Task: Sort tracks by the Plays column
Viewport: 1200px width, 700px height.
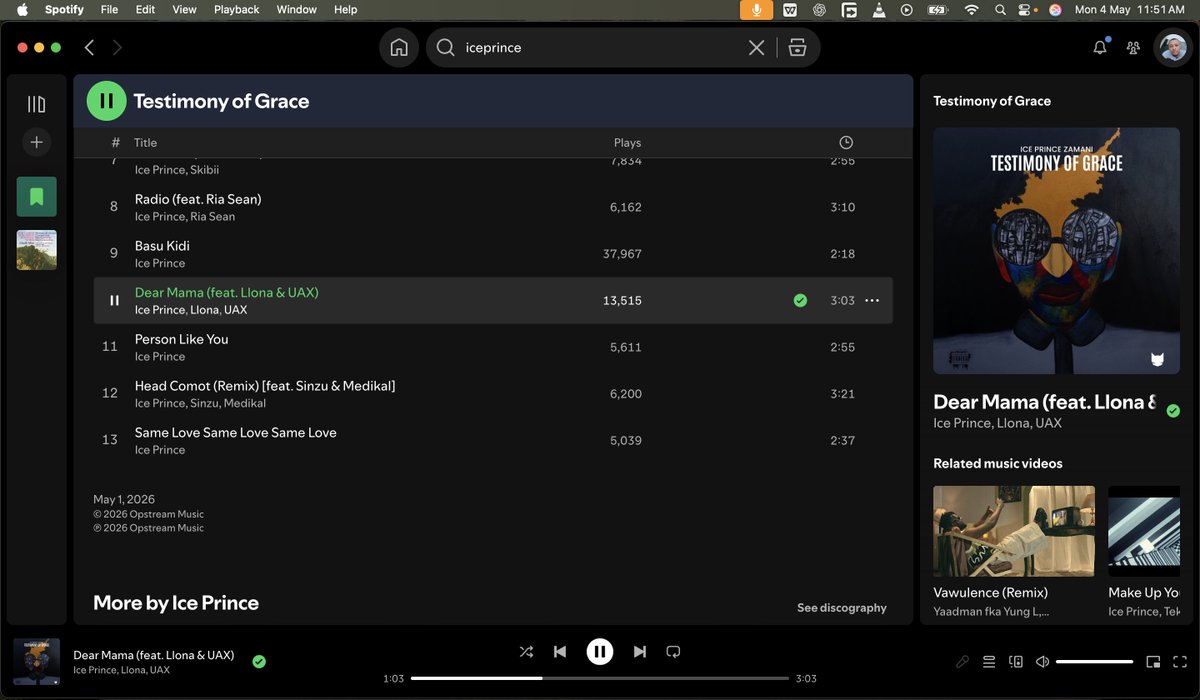Action: (x=627, y=143)
